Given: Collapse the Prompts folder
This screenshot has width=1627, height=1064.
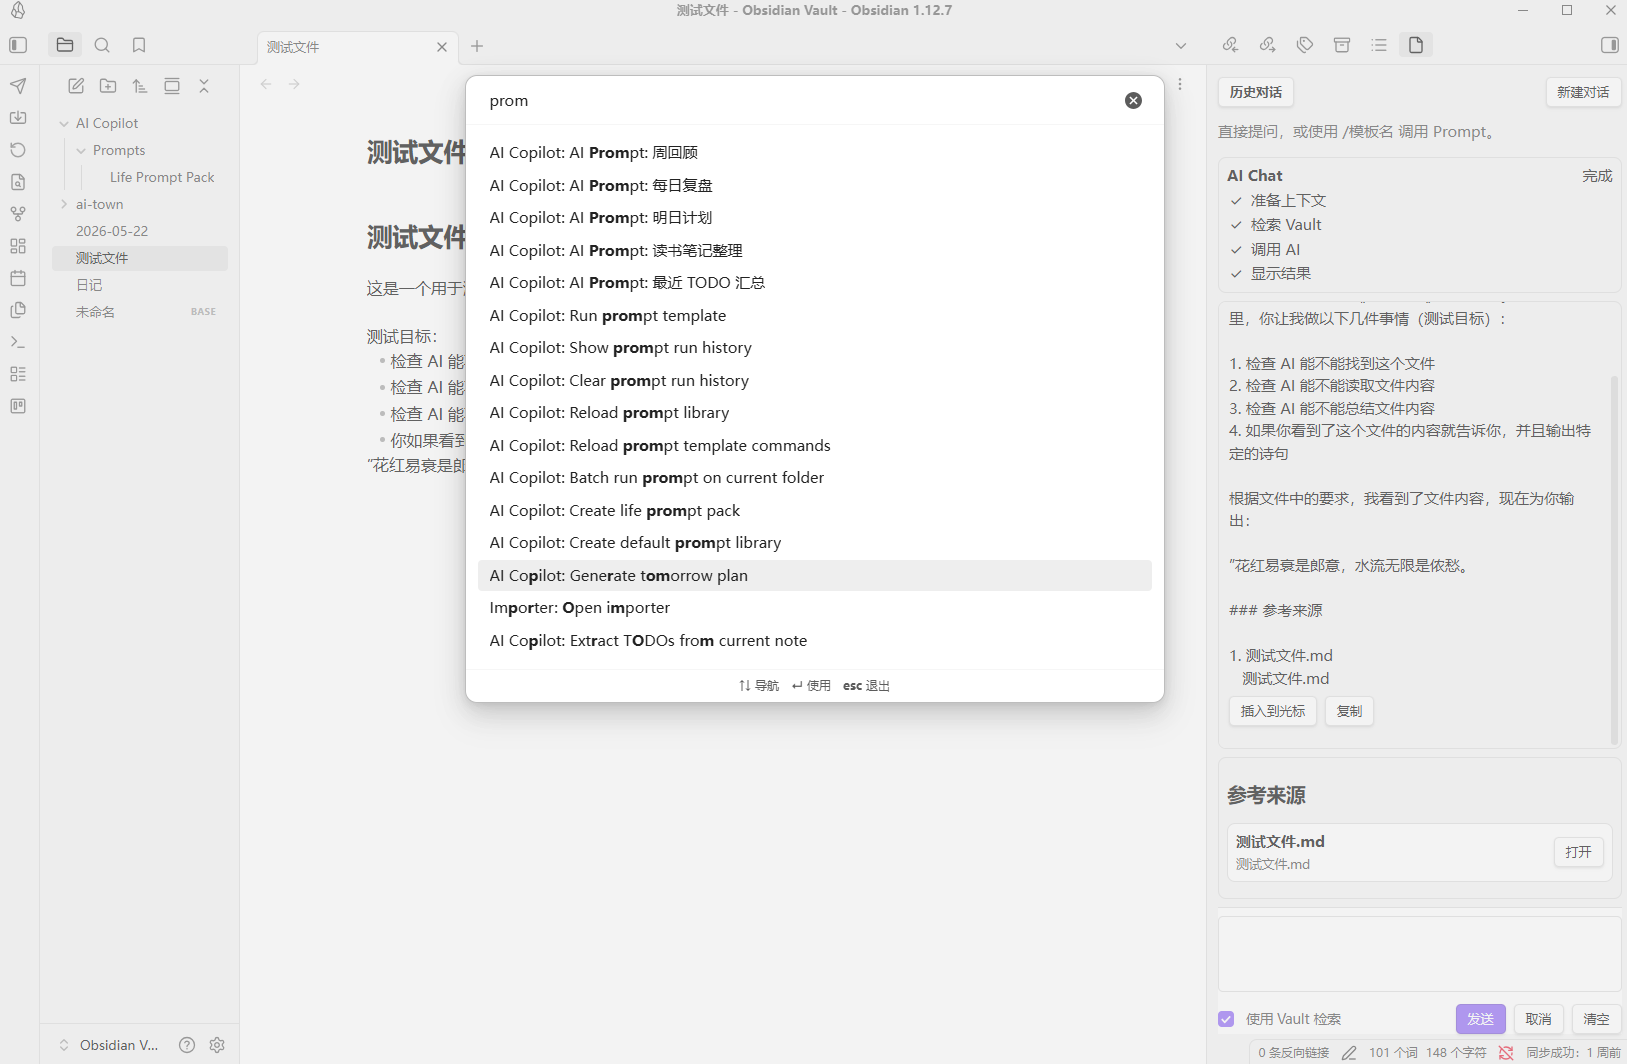Looking at the screenshot, I should point(81,150).
